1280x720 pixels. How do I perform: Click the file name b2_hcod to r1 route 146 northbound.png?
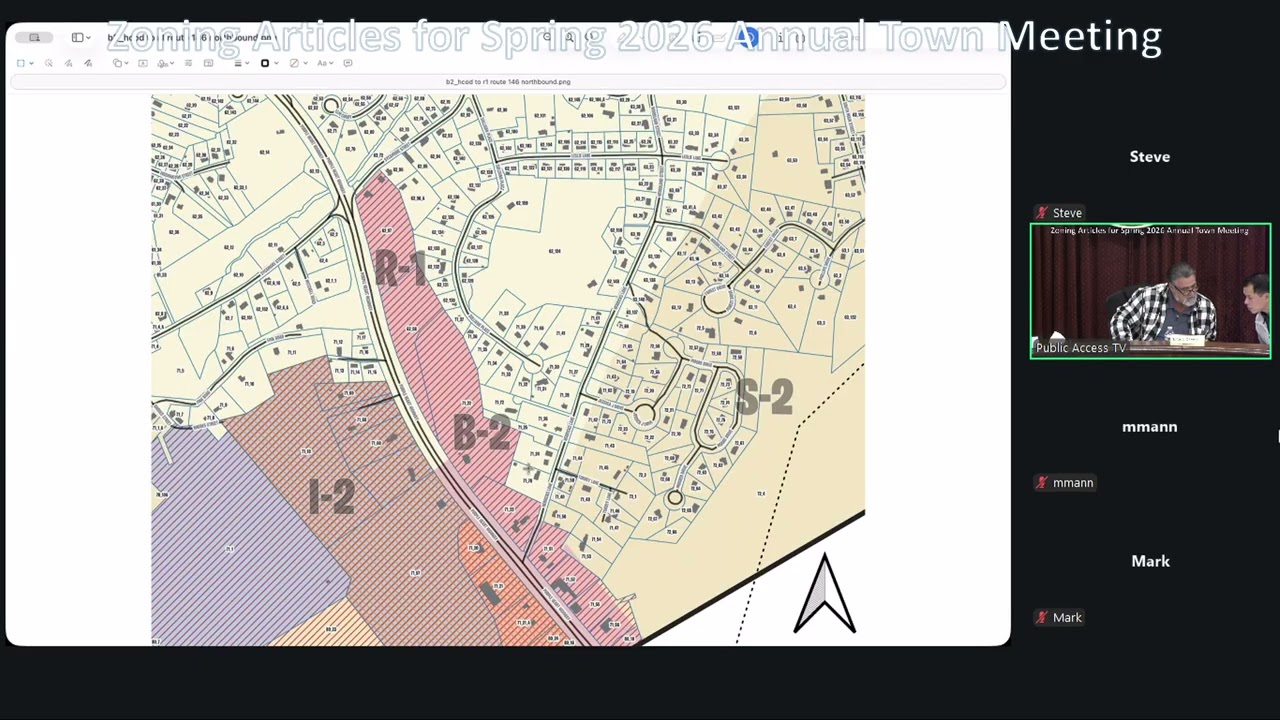508,82
